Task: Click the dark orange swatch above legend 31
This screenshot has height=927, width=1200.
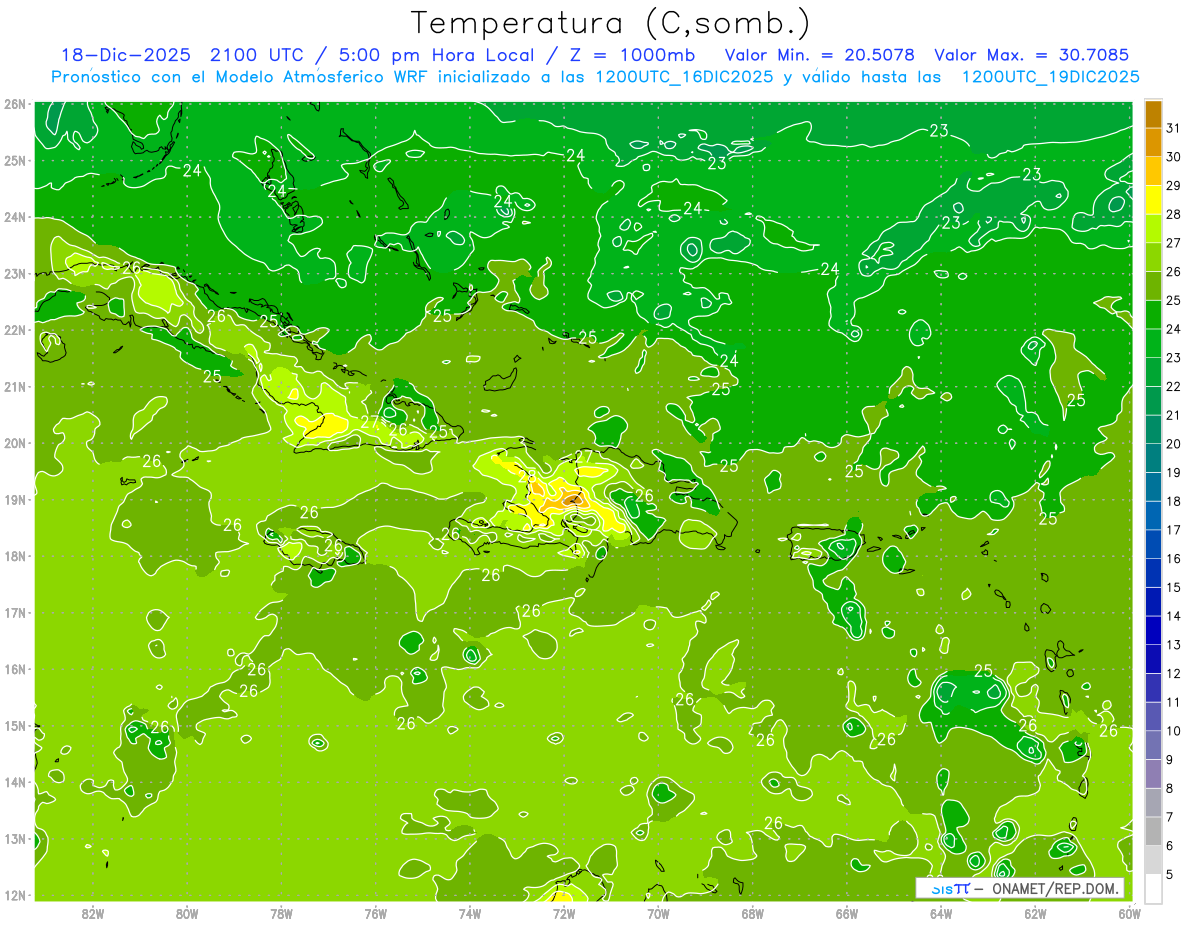Action: (1153, 114)
